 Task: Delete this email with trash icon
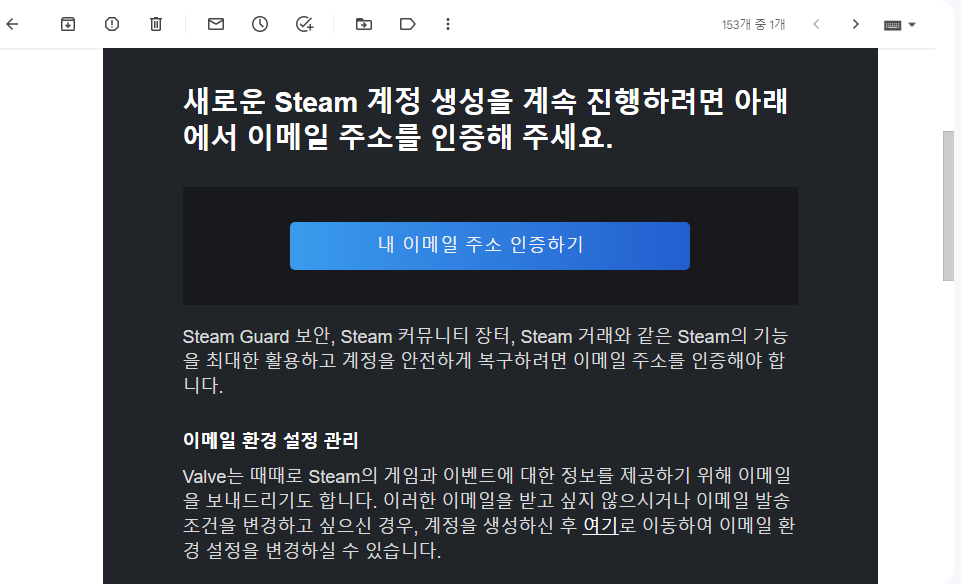pos(156,24)
